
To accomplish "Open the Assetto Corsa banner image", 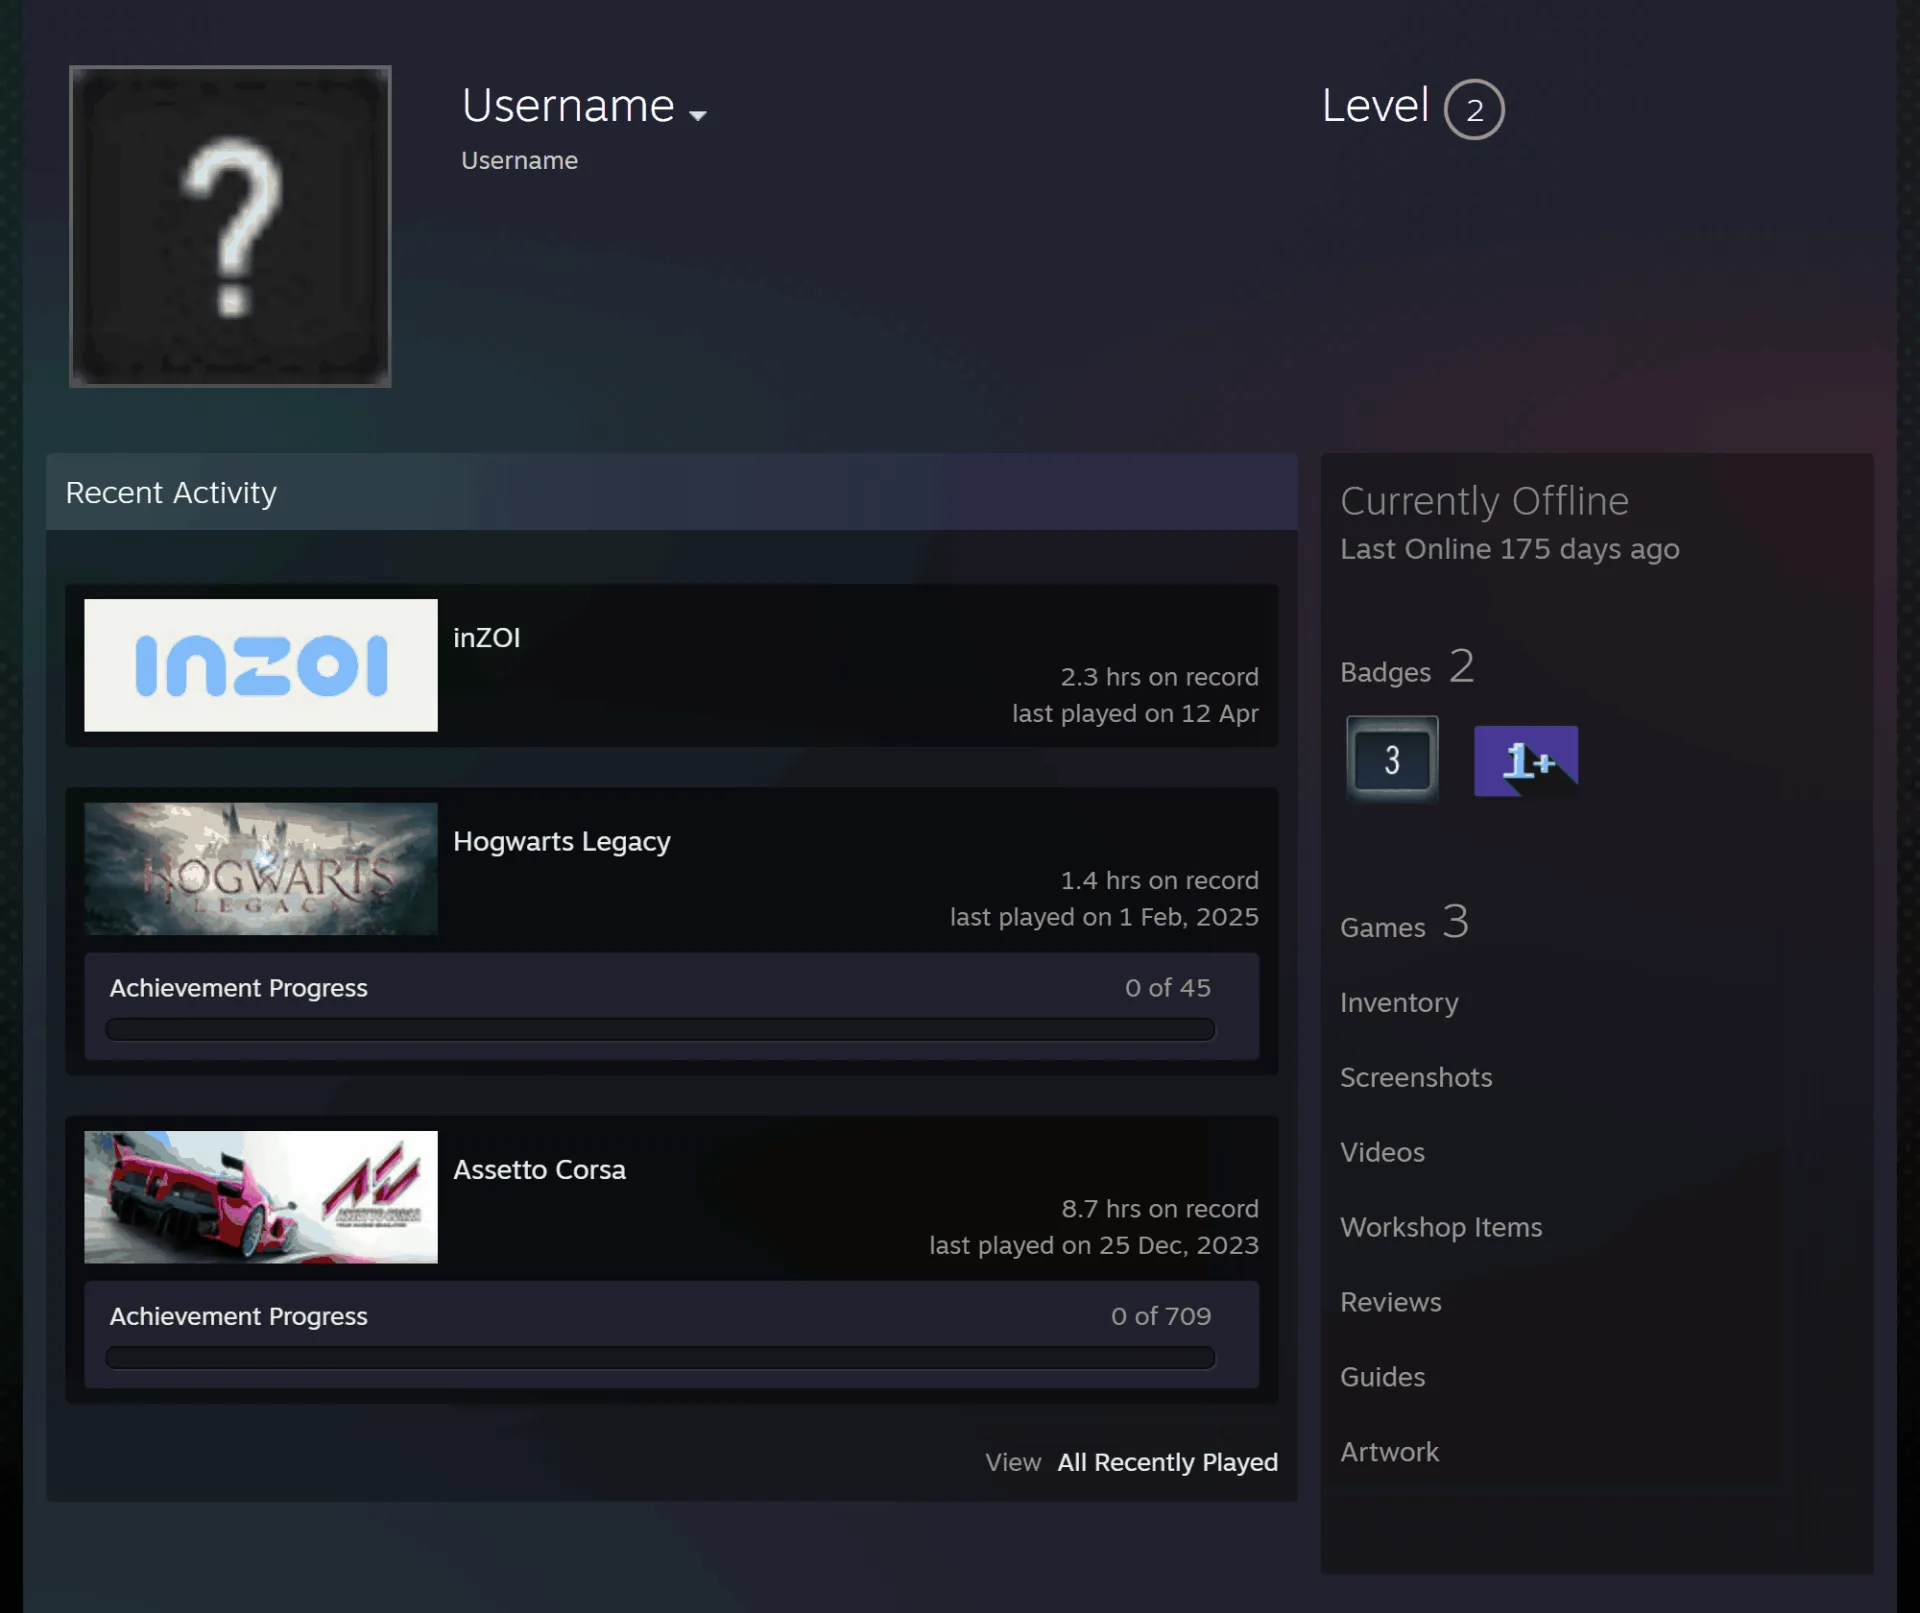I will [x=261, y=1197].
